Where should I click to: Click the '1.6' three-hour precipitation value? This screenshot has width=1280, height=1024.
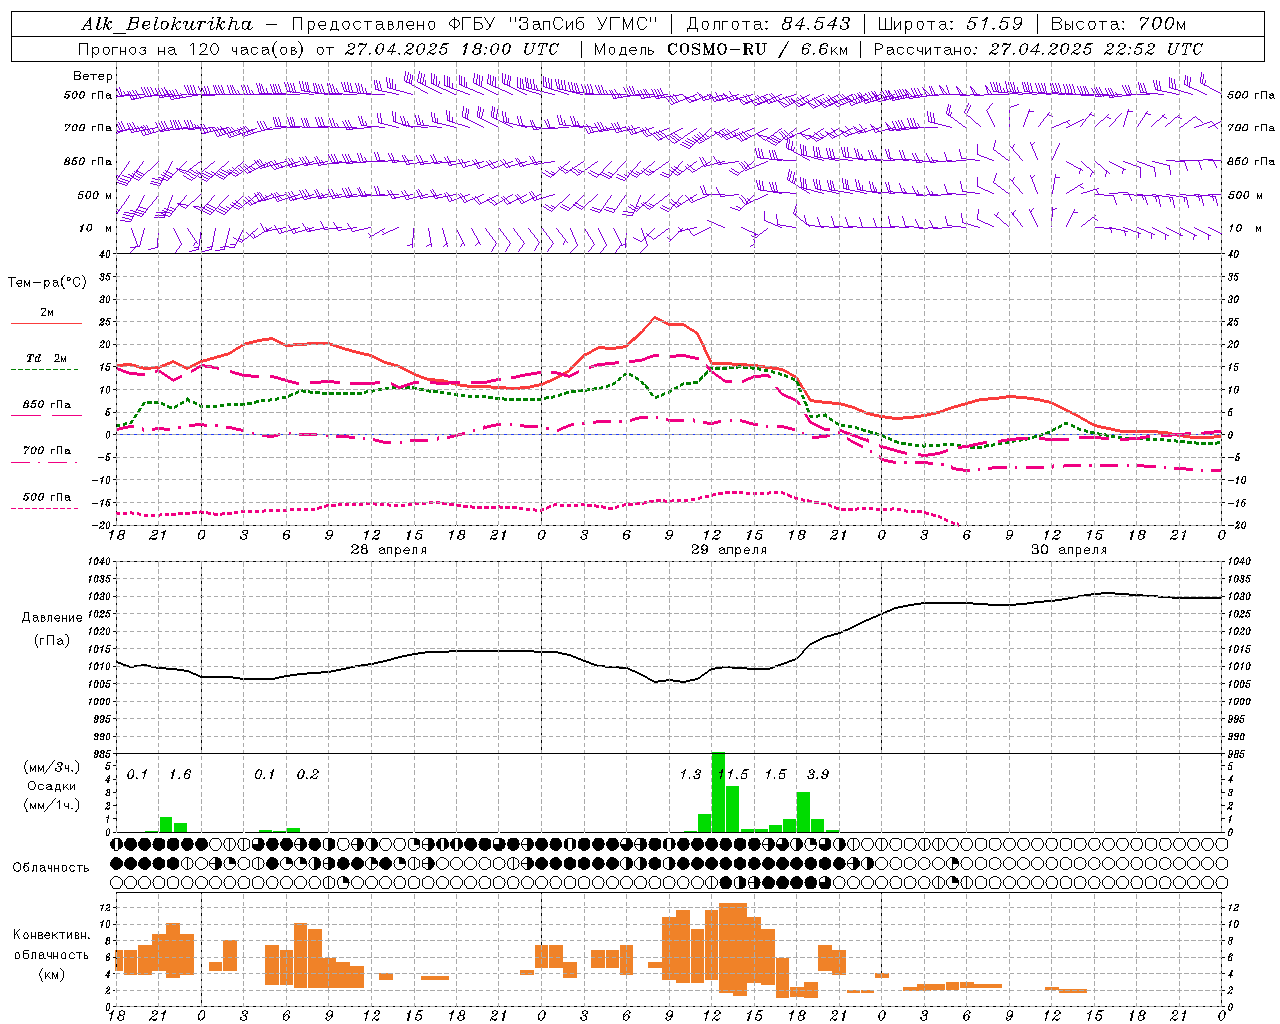pyautogui.click(x=180, y=775)
